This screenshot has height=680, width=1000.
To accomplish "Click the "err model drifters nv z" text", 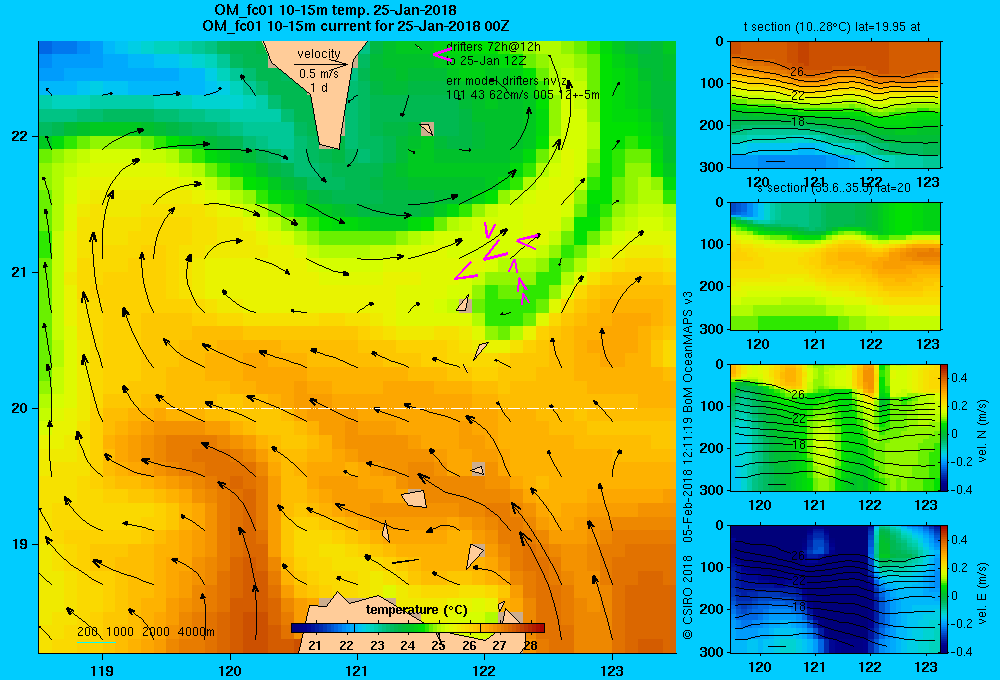I will pyautogui.click(x=506, y=81).
